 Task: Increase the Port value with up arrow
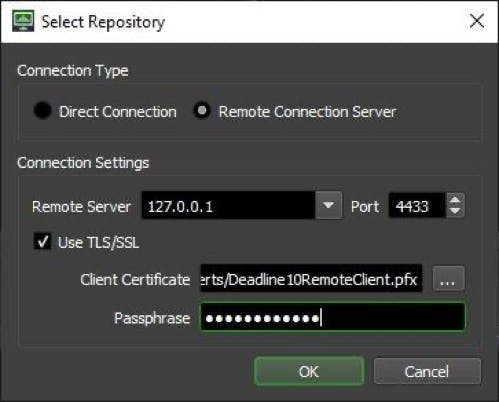[x=455, y=200]
